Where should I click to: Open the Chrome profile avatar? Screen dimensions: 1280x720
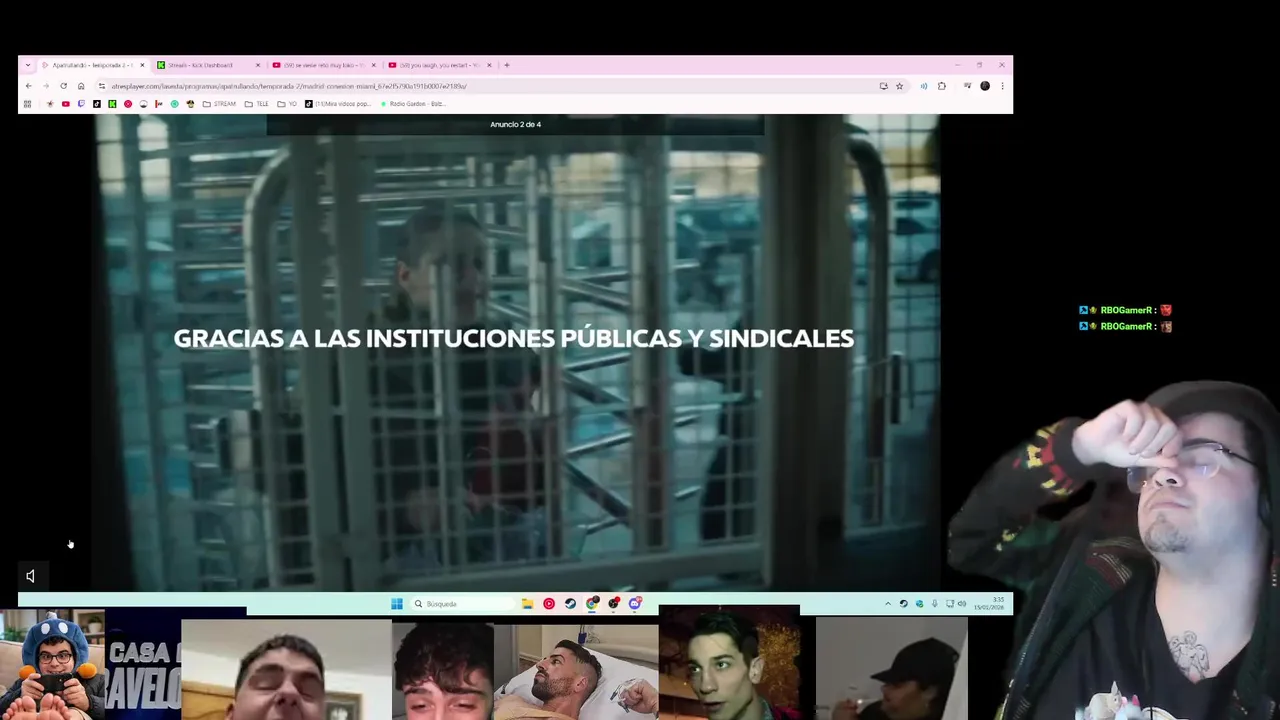coord(985,86)
